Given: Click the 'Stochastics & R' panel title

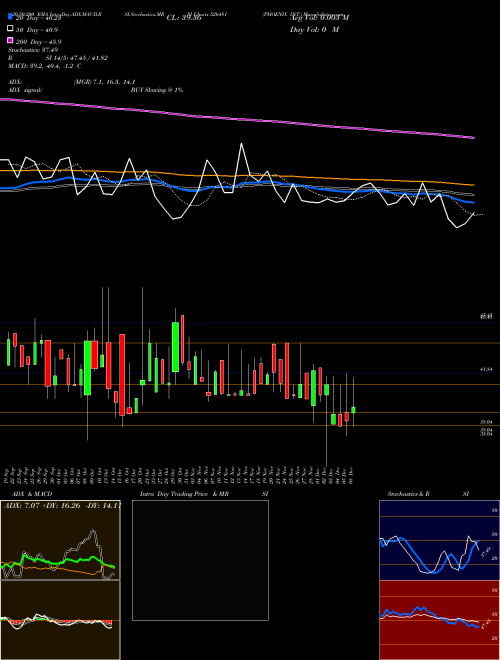Looking at the screenshot, I should (409, 494).
